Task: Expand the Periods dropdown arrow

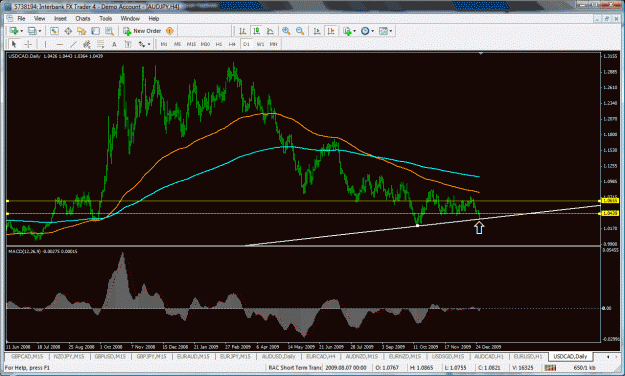Action: (x=373, y=31)
